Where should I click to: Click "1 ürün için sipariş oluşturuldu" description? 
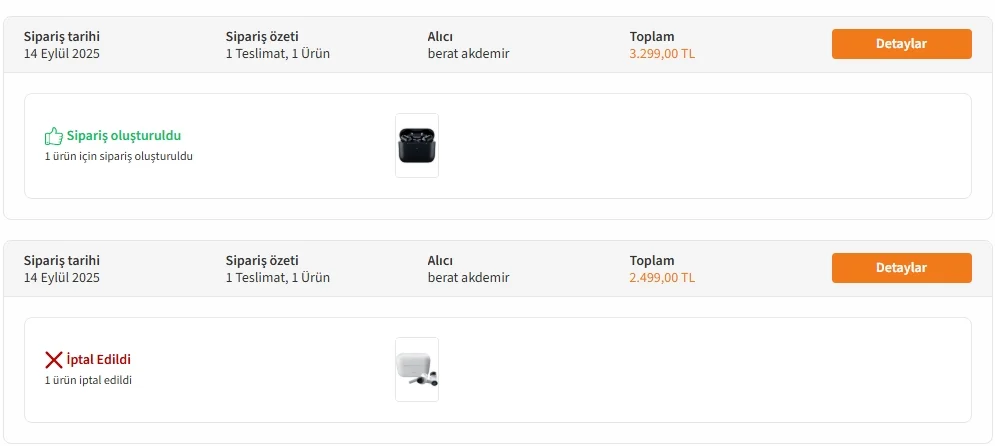118,157
